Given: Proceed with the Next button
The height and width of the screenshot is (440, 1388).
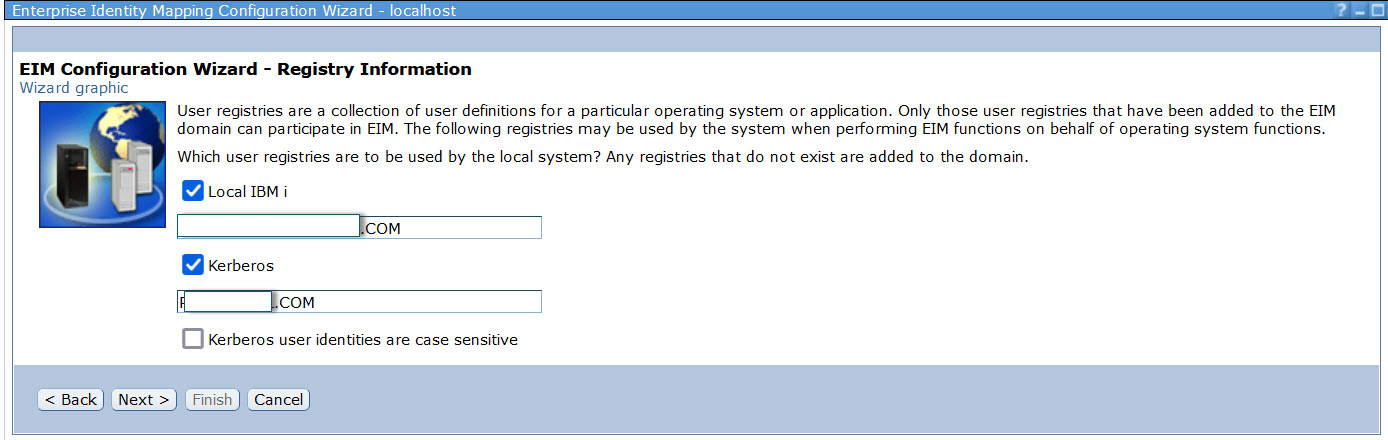Looking at the screenshot, I should pos(144,400).
